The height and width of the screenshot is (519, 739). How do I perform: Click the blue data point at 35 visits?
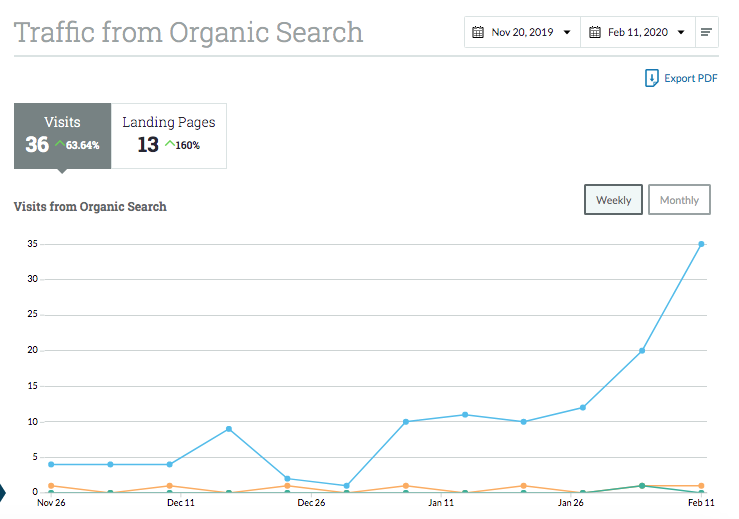pyautogui.click(x=701, y=244)
